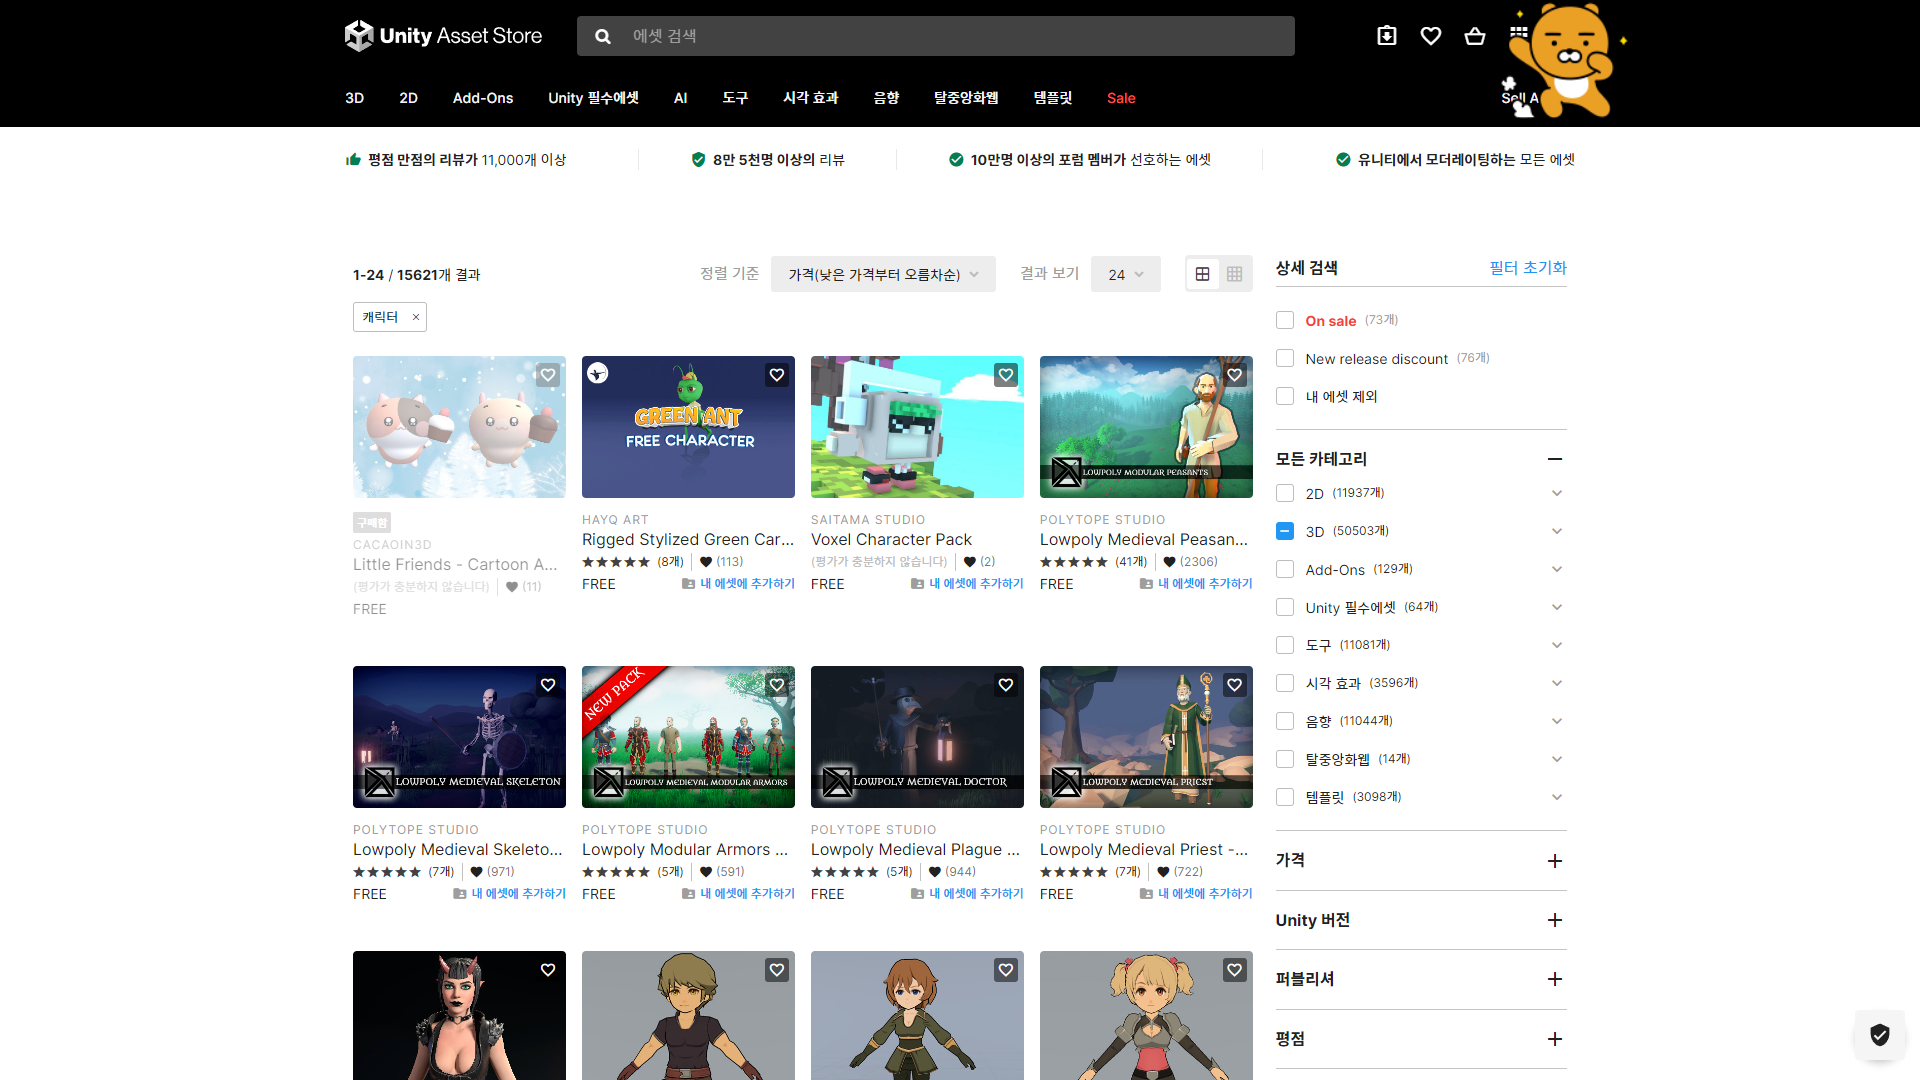The height and width of the screenshot is (1080, 1920).
Task: Switch to the compact grid view icon
Action: [1234, 274]
